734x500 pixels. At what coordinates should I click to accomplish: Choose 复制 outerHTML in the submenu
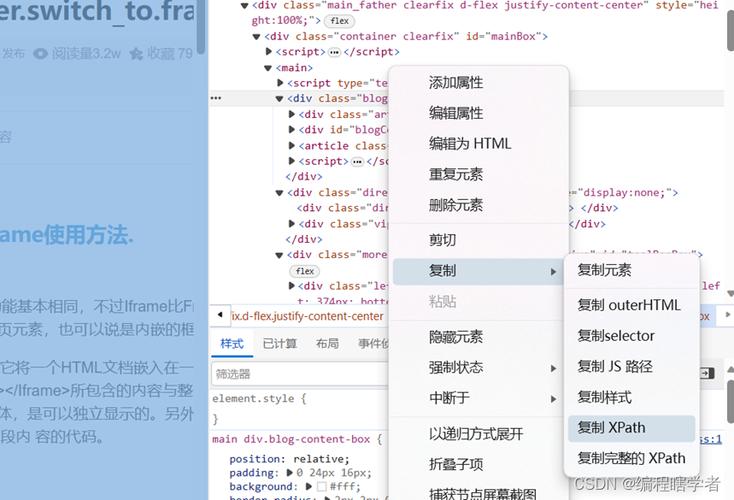(x=631, y=305)
